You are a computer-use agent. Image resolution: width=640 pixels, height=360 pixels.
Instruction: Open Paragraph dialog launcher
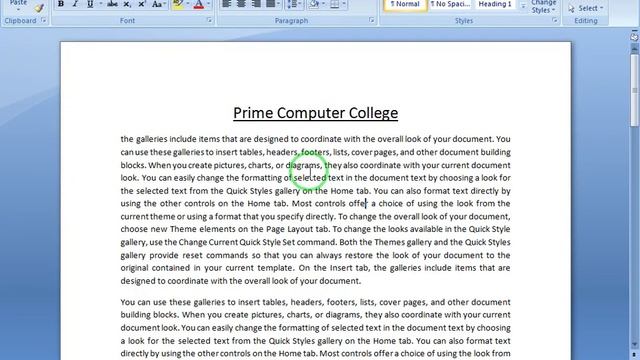[x=371, y=20]
